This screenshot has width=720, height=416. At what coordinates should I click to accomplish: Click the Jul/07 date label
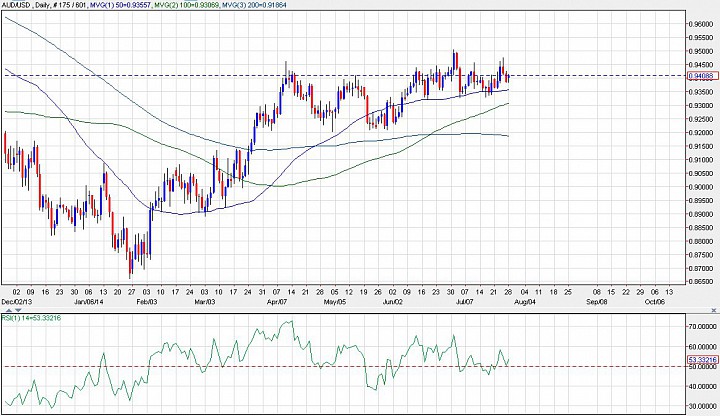tap(465, 302)
